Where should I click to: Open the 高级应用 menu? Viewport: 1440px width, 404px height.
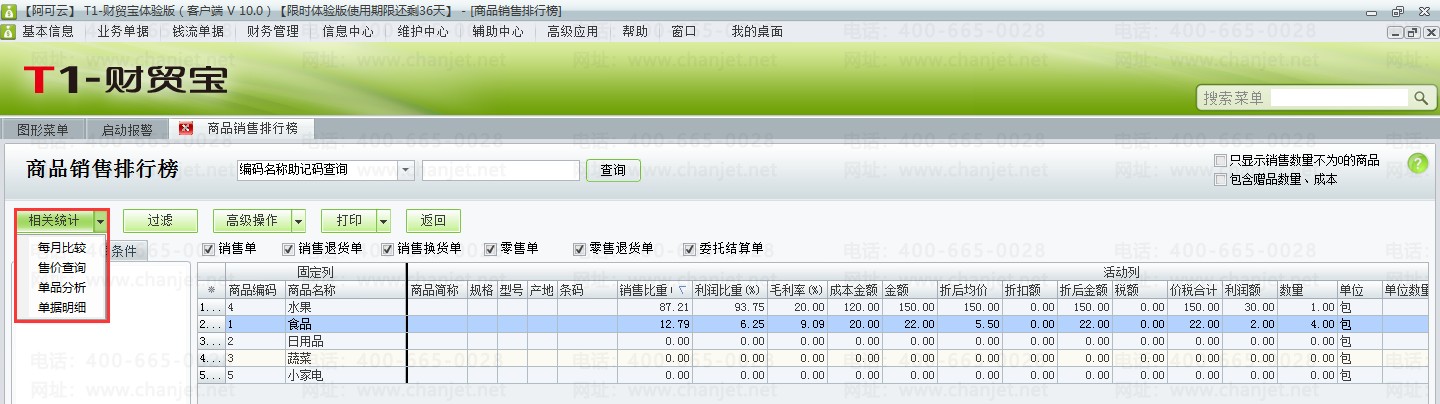(573, 31)
